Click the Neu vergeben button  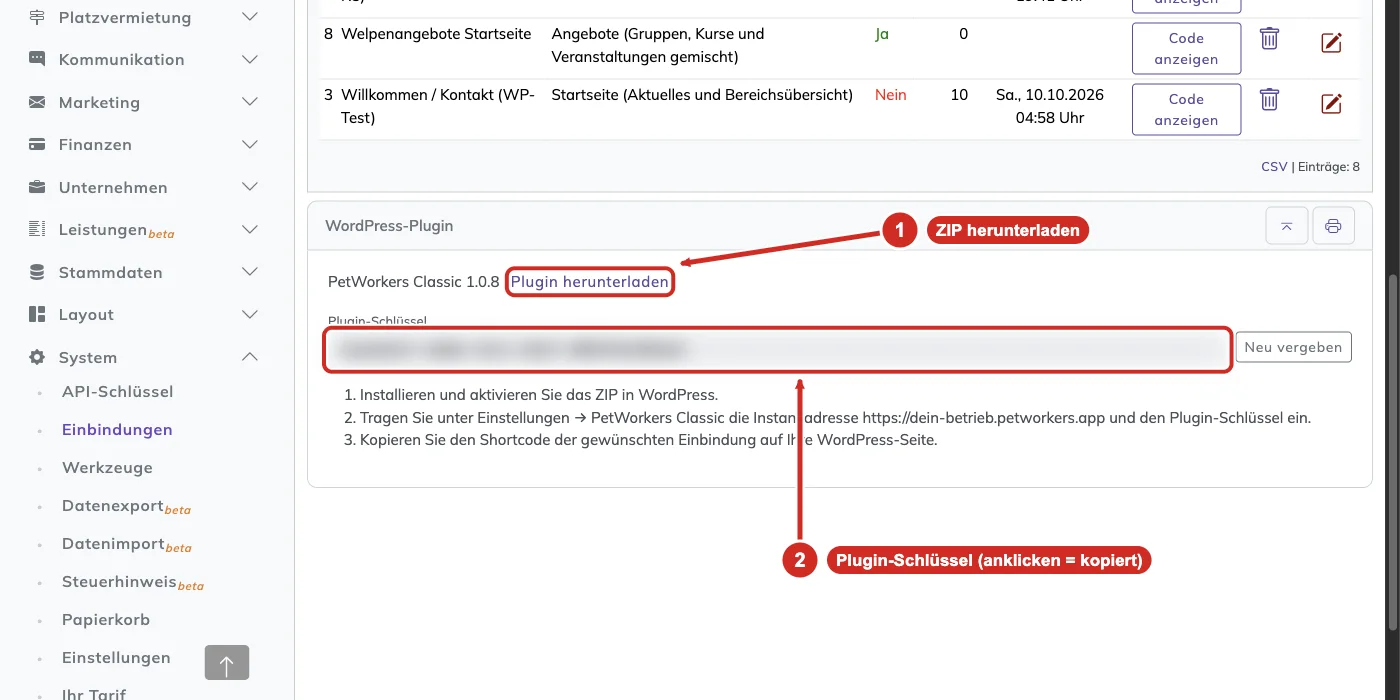point(1293,347)
